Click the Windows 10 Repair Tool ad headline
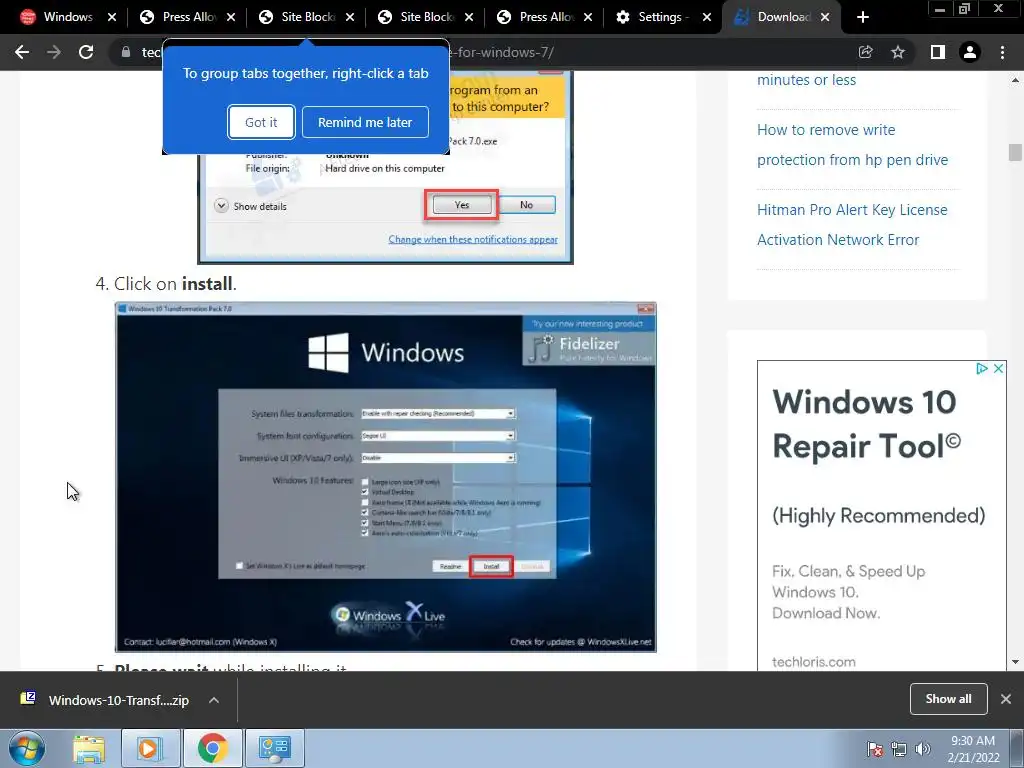The height and width of the screenshot is (768, 1024). 866,424
